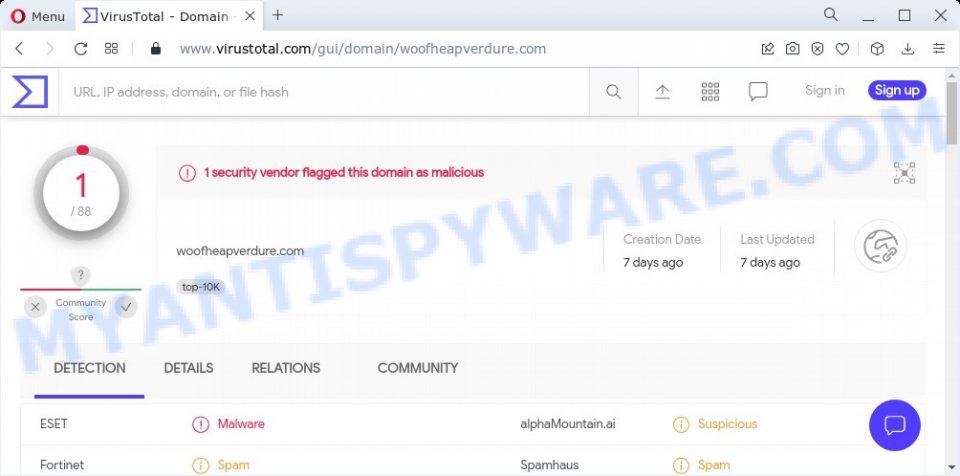The height and width of the screenshot is (476, 960).
Task: Switch to the RELATIONS tab
Action: [286, 368]
